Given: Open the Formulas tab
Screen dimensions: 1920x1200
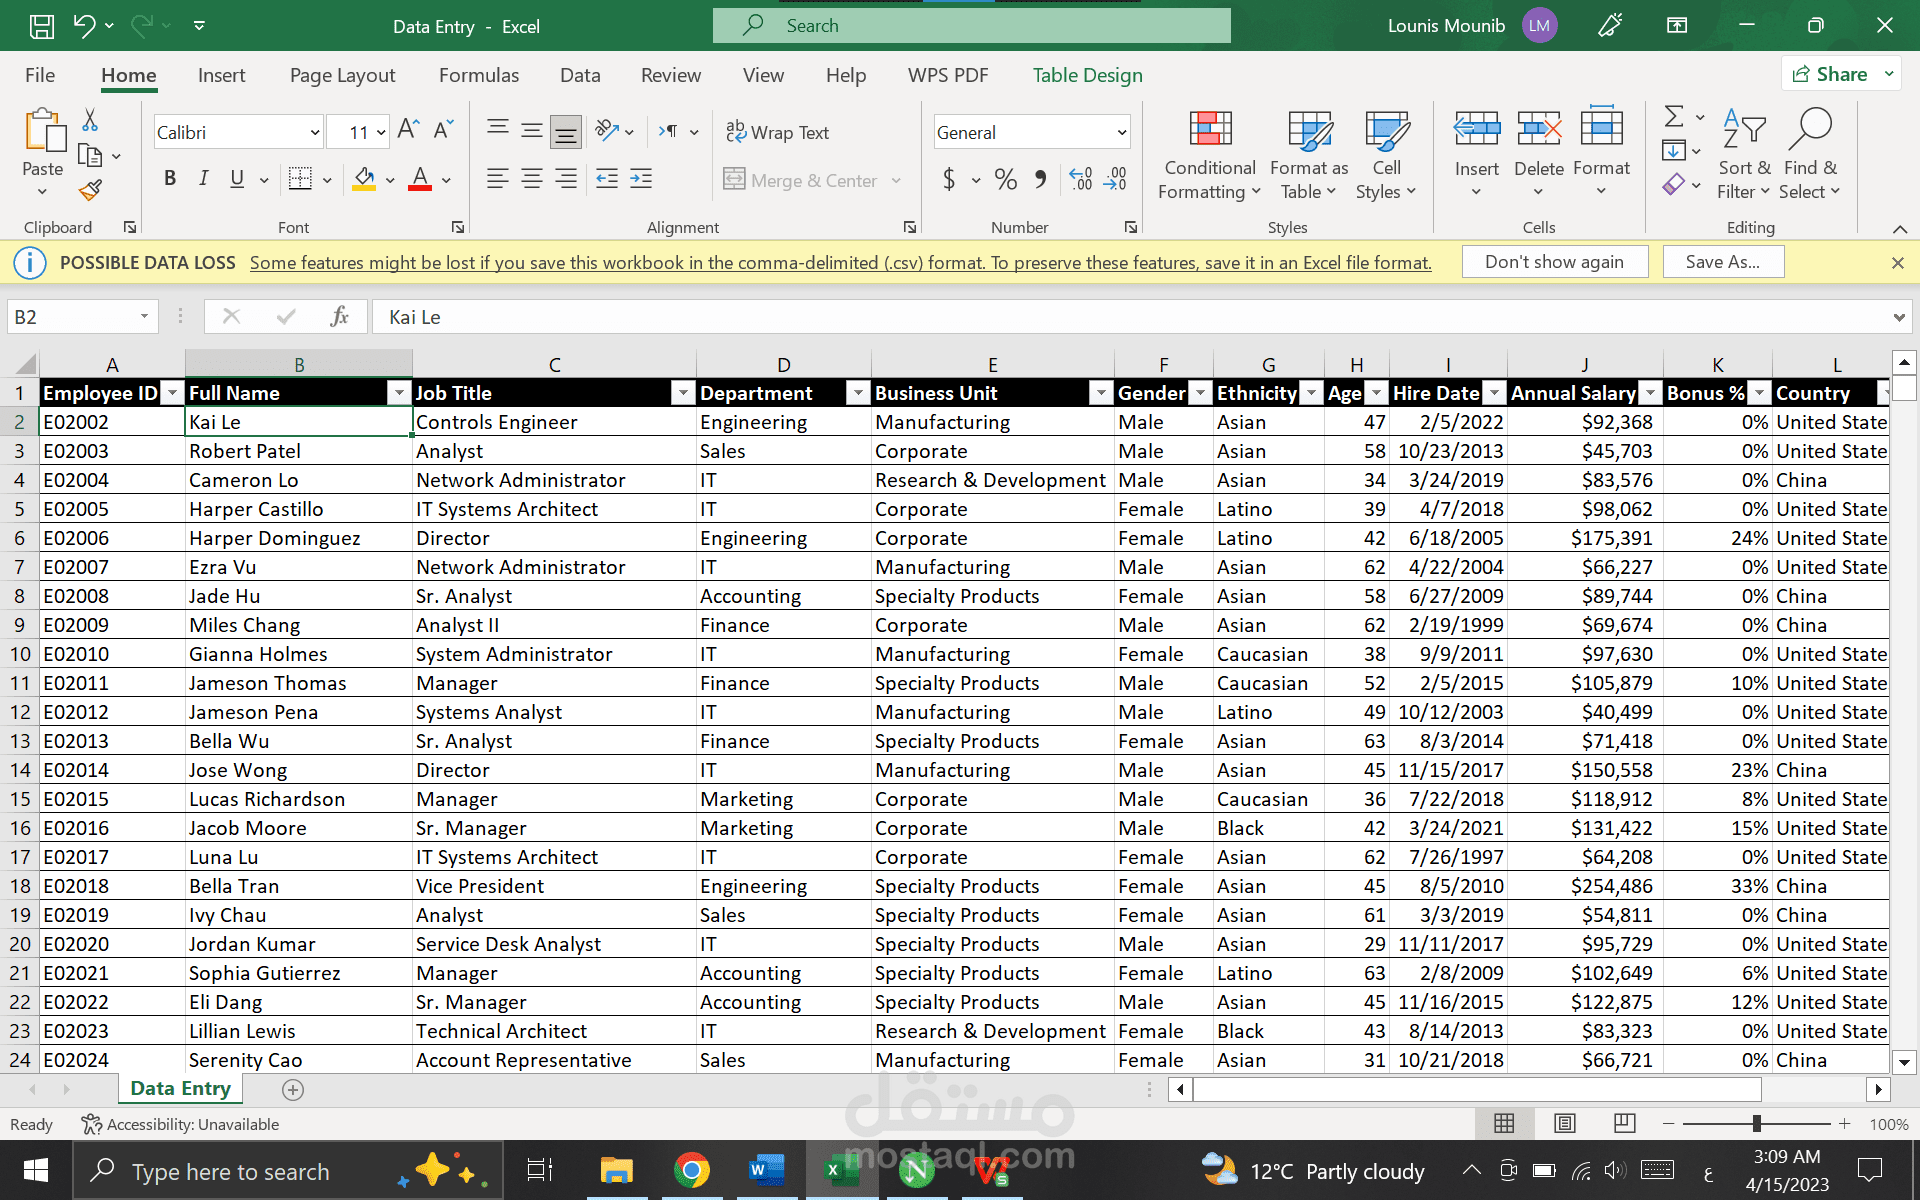Looking at the screenshot, I should coord(479,75).
